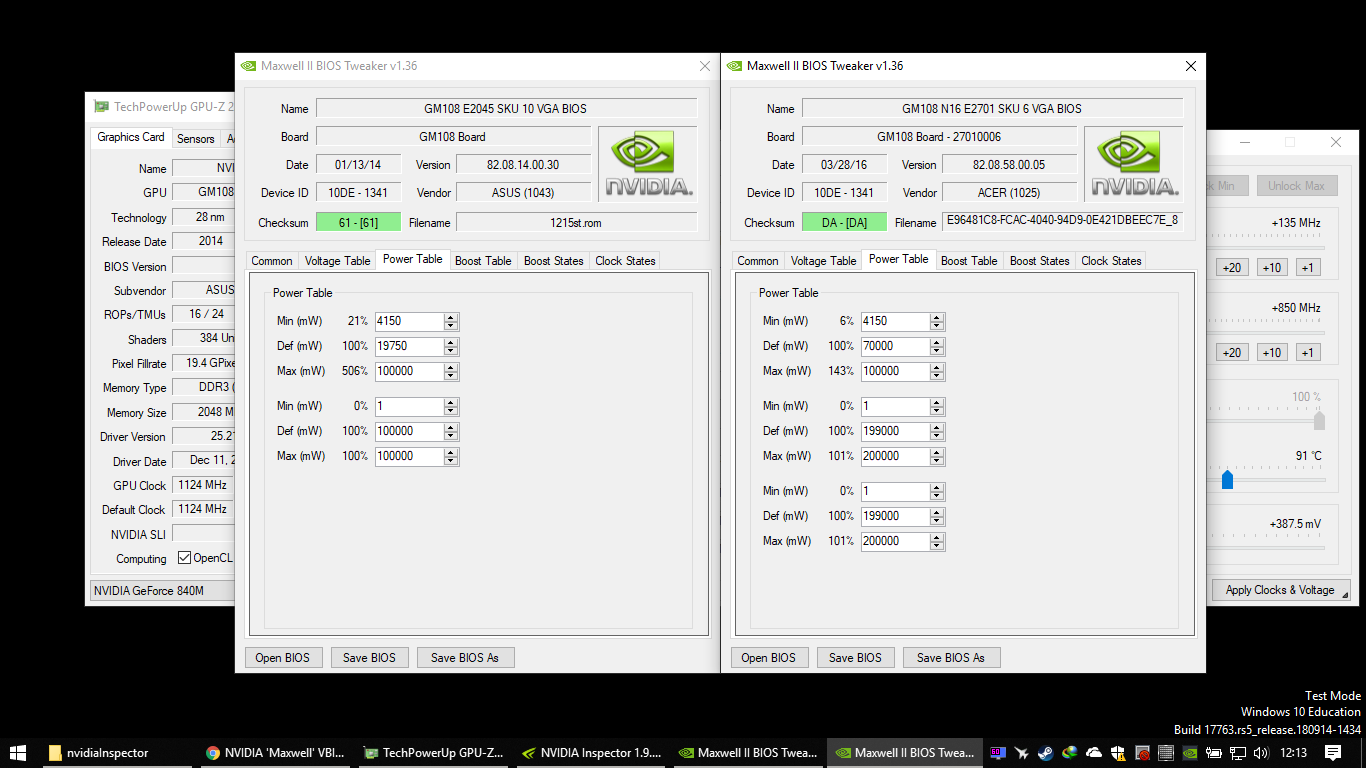Image resolution: width=1366 pixels, height=768 pixels.
Task: Click +1 button under +850 MHz
Action: click(x=1308, y=353)
